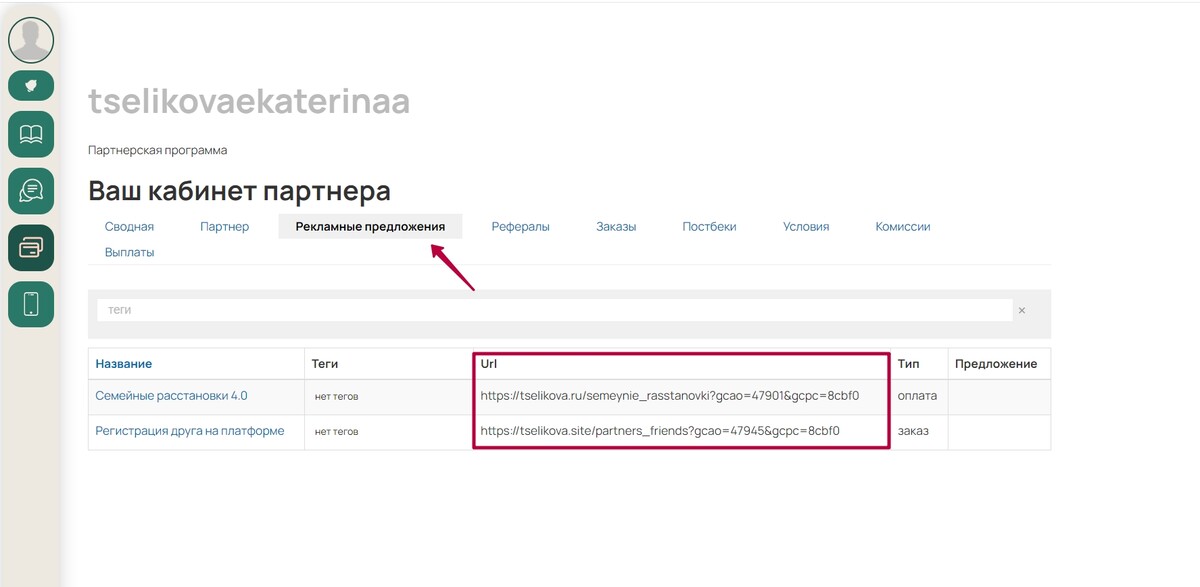This screenshot has height=587, width=1200.
Task: Switch to the Сводная tab
Action: 129,227
